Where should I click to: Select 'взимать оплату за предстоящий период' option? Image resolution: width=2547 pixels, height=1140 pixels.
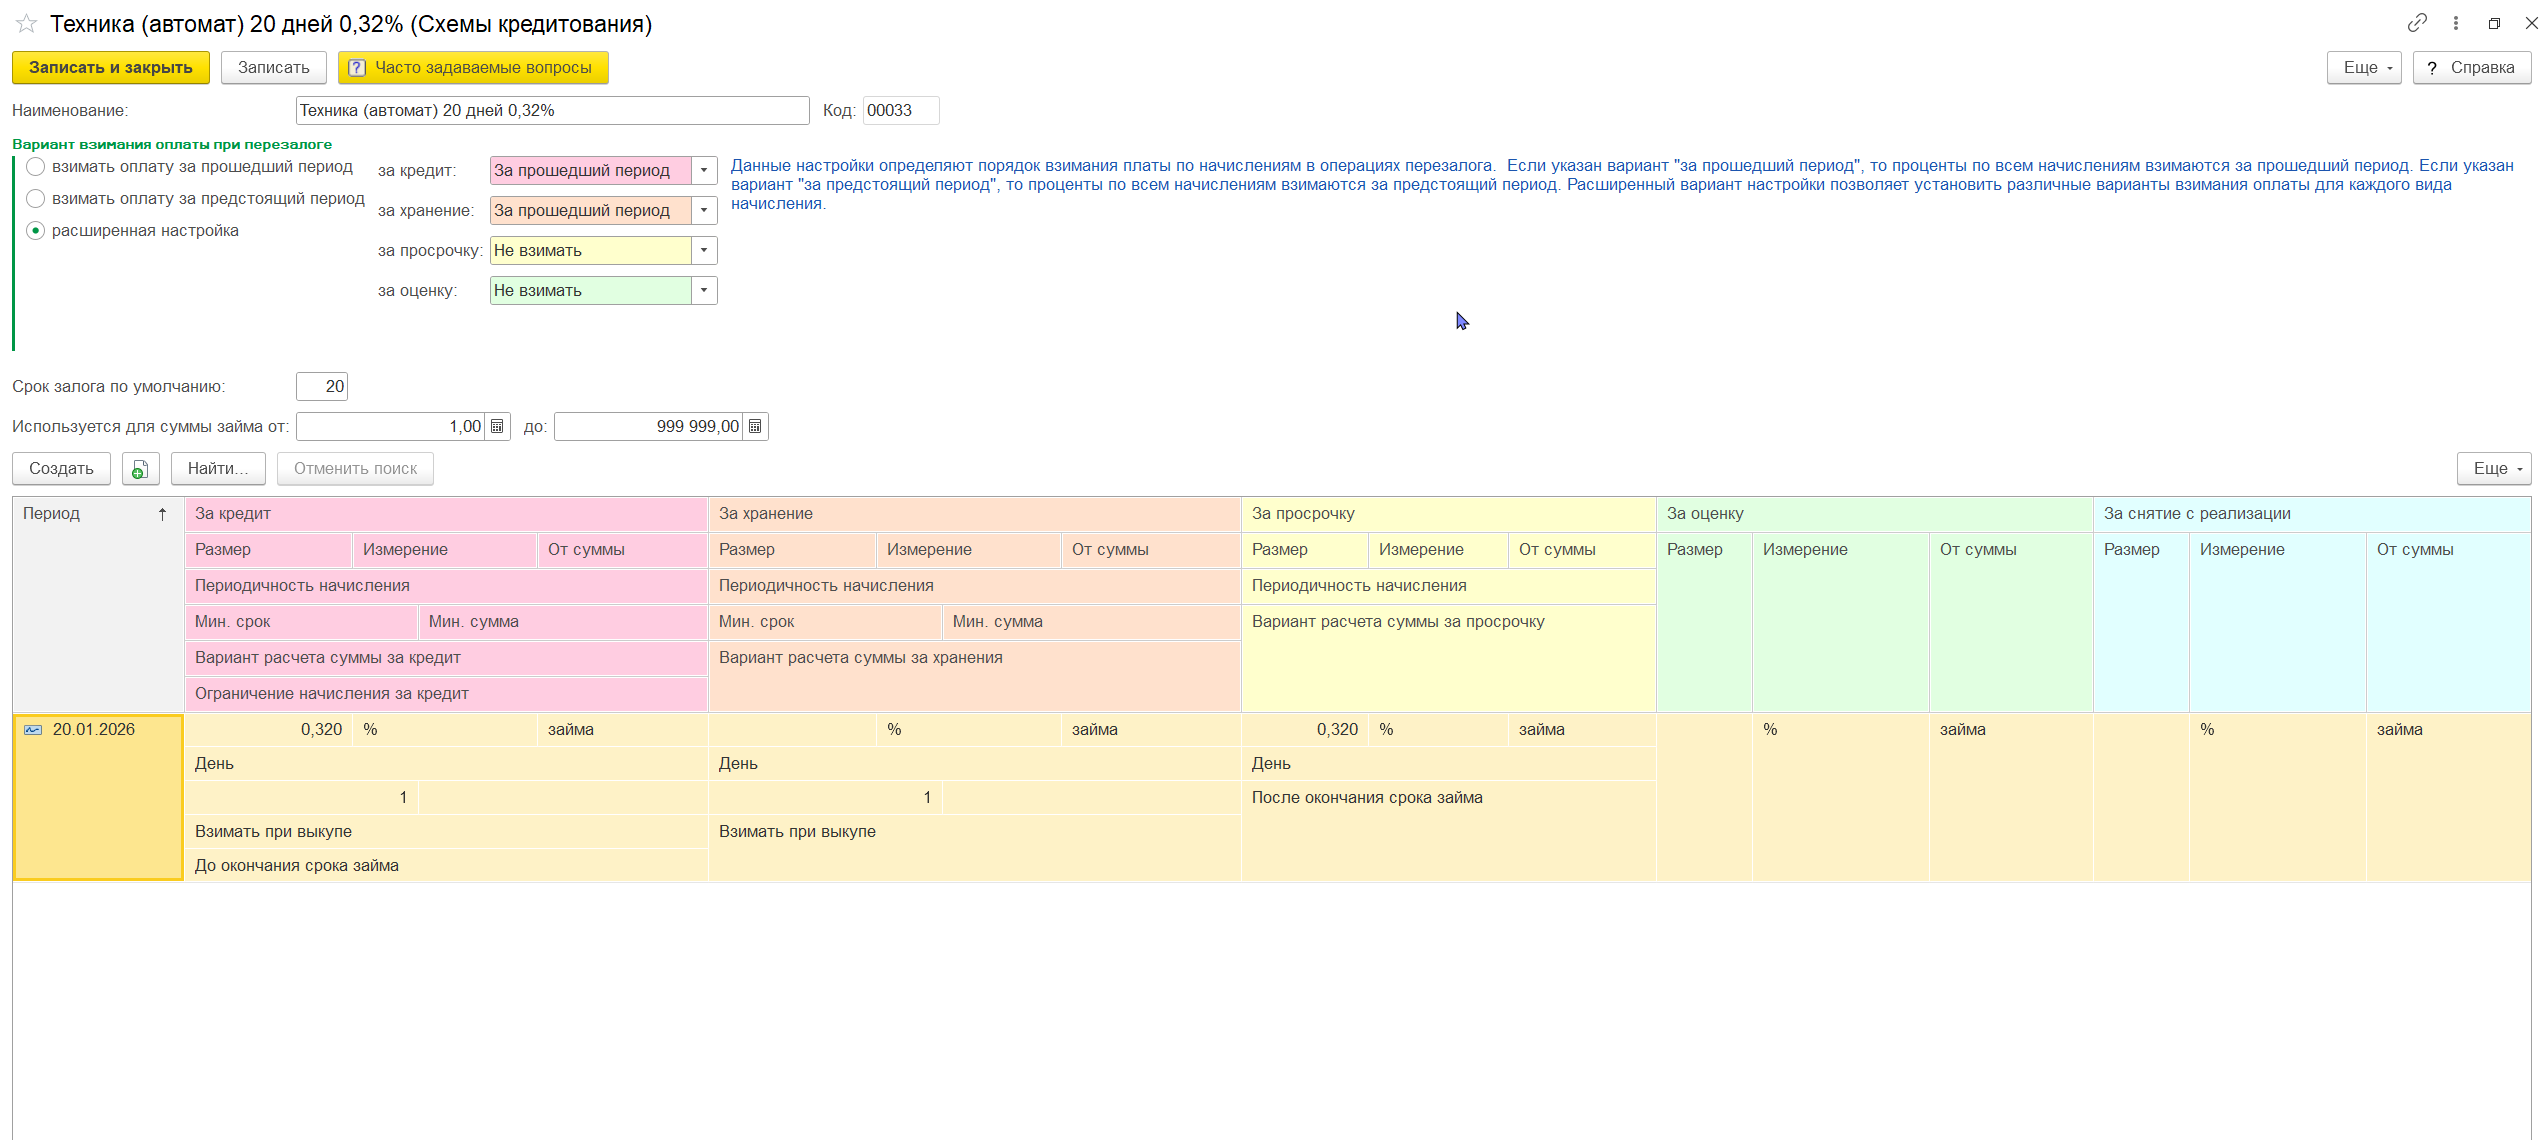point(36,199)
